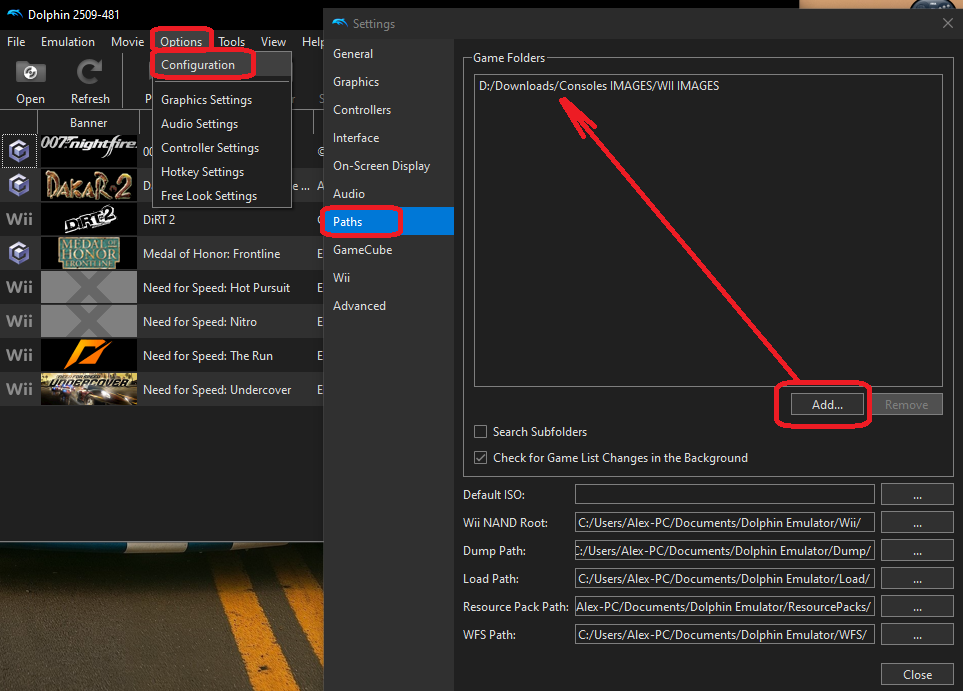Select the D:/Downloads game folder entry
Screen dimensions: 963x691
click(x=598, y=86)
